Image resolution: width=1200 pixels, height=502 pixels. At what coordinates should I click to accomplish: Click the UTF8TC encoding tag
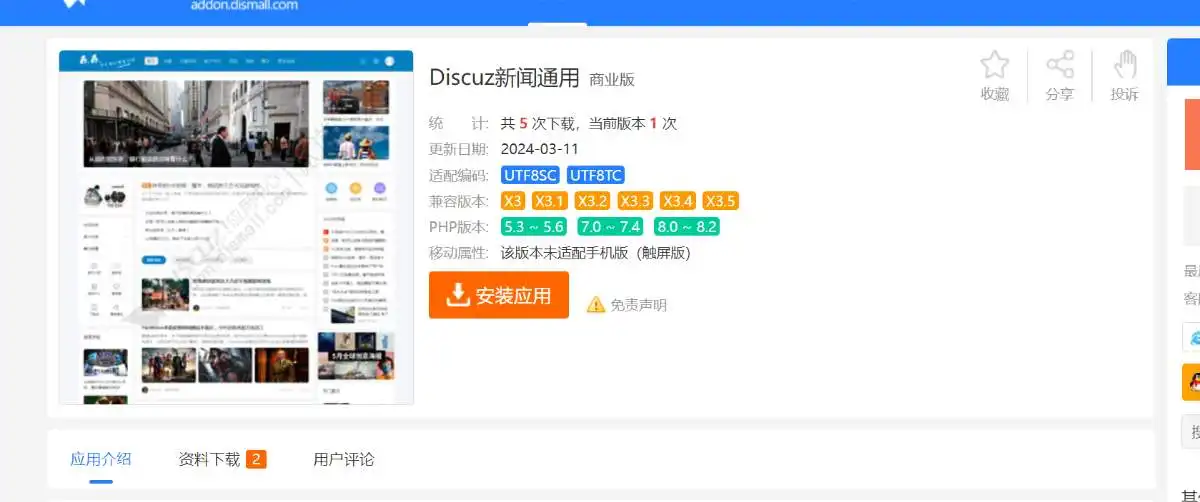[x=596, y=175]
